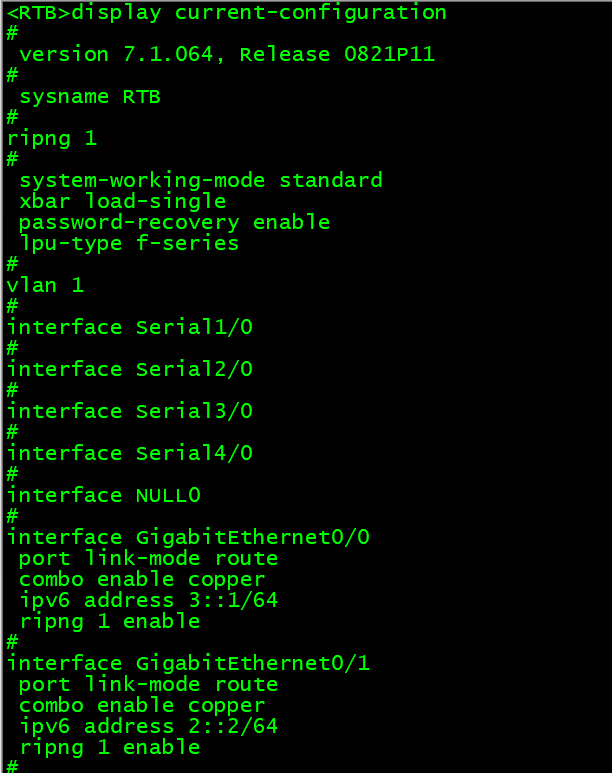
Task: Click the 'interface NULL0' line
Action: tap(104, 496)
